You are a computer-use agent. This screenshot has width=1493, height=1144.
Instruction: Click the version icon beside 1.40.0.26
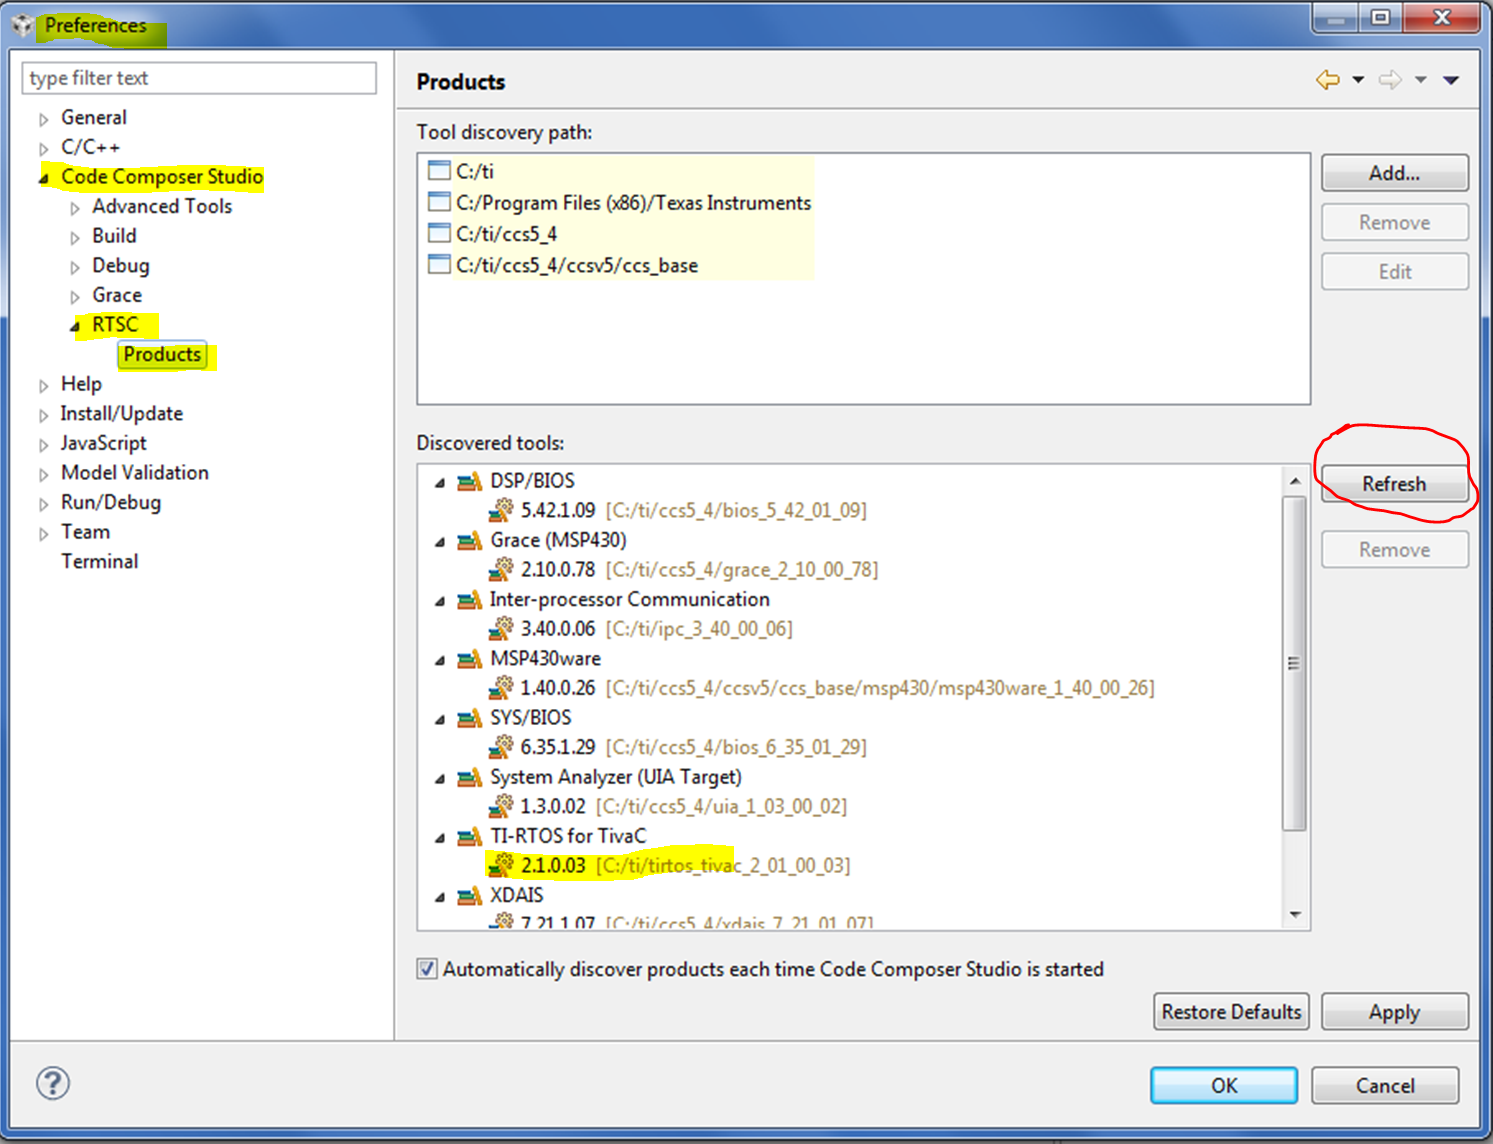pyautogui.click(x=501, y=688)
